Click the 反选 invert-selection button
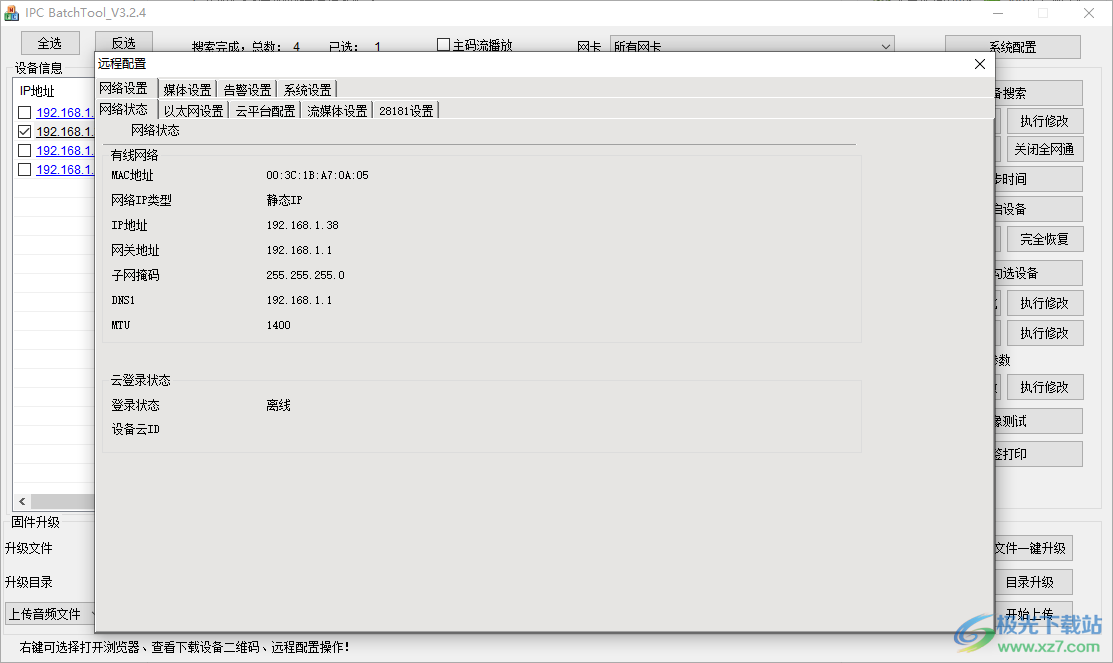The image size is (1113, 663). tap(124, 43)
